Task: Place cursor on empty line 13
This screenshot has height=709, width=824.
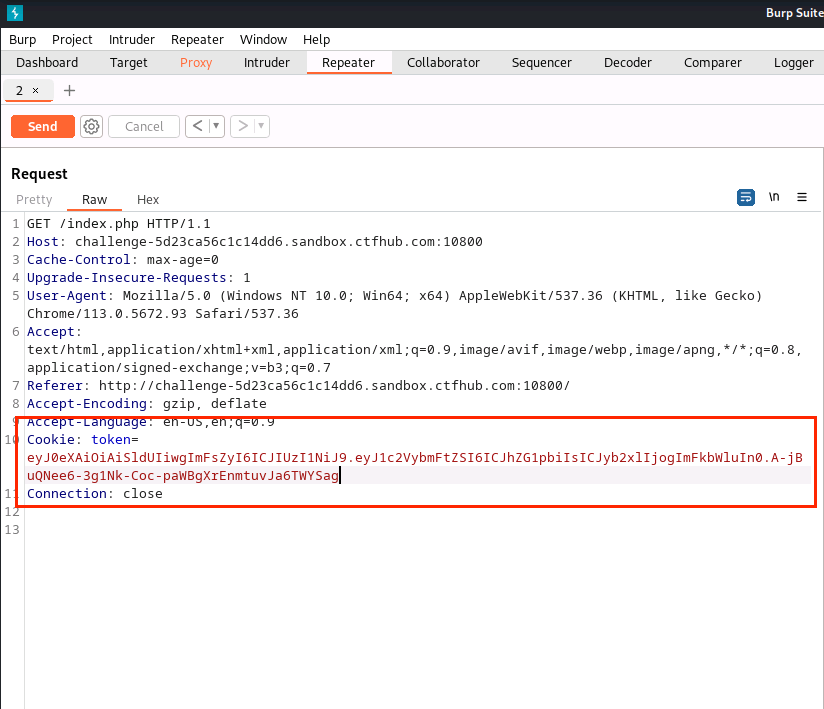Action: pyautogui.click(x=420, y=530)
